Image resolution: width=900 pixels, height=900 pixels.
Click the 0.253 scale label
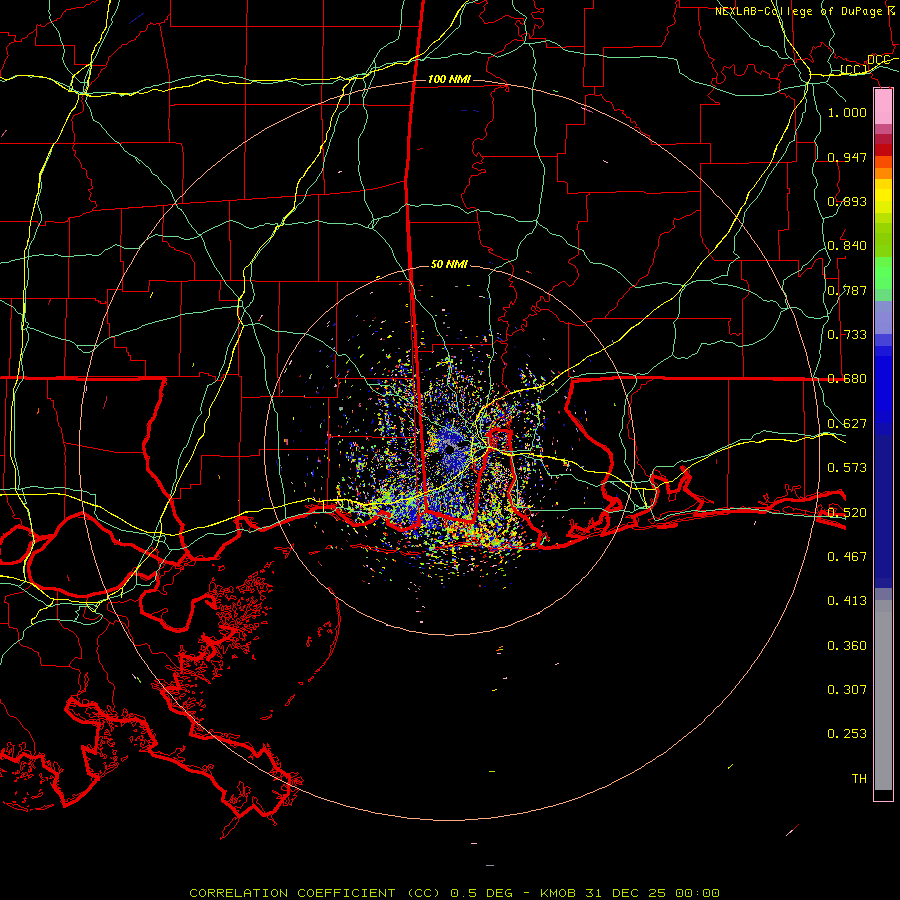pos(847,734)
